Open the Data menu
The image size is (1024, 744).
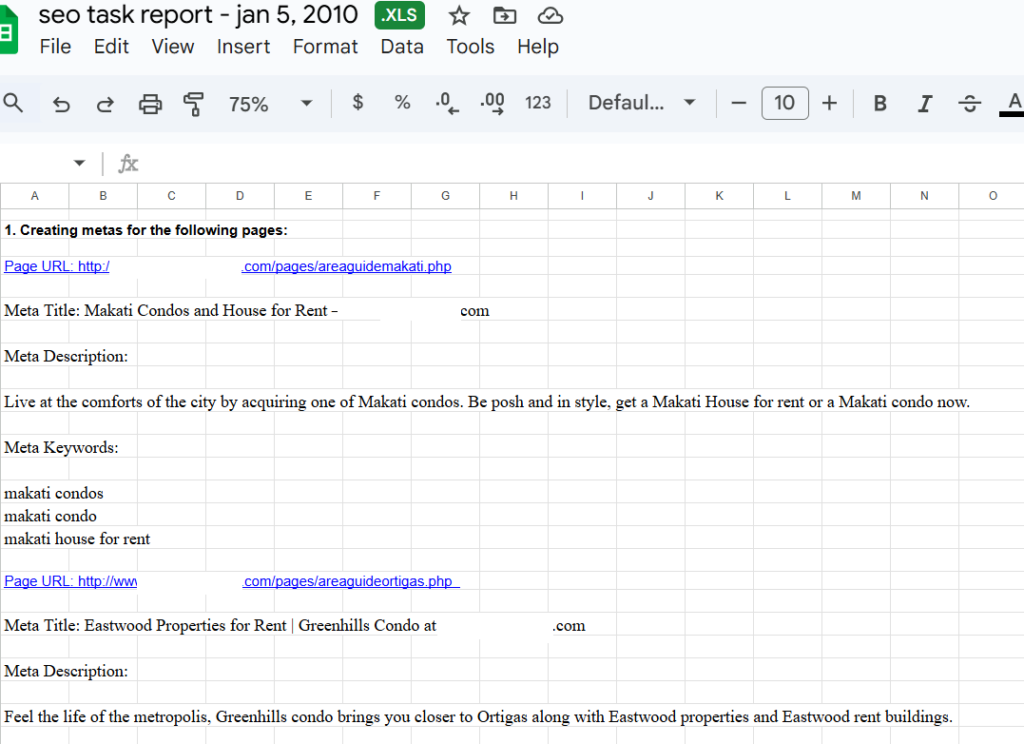402,47
